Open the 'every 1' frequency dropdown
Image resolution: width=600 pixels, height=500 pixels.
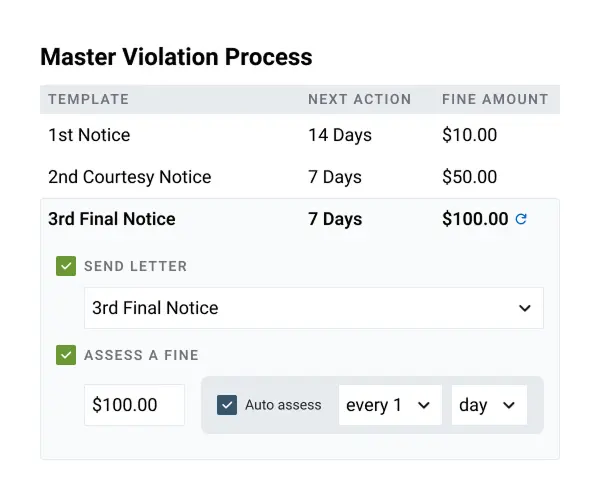pyautogui.click(x=390, y=405)
